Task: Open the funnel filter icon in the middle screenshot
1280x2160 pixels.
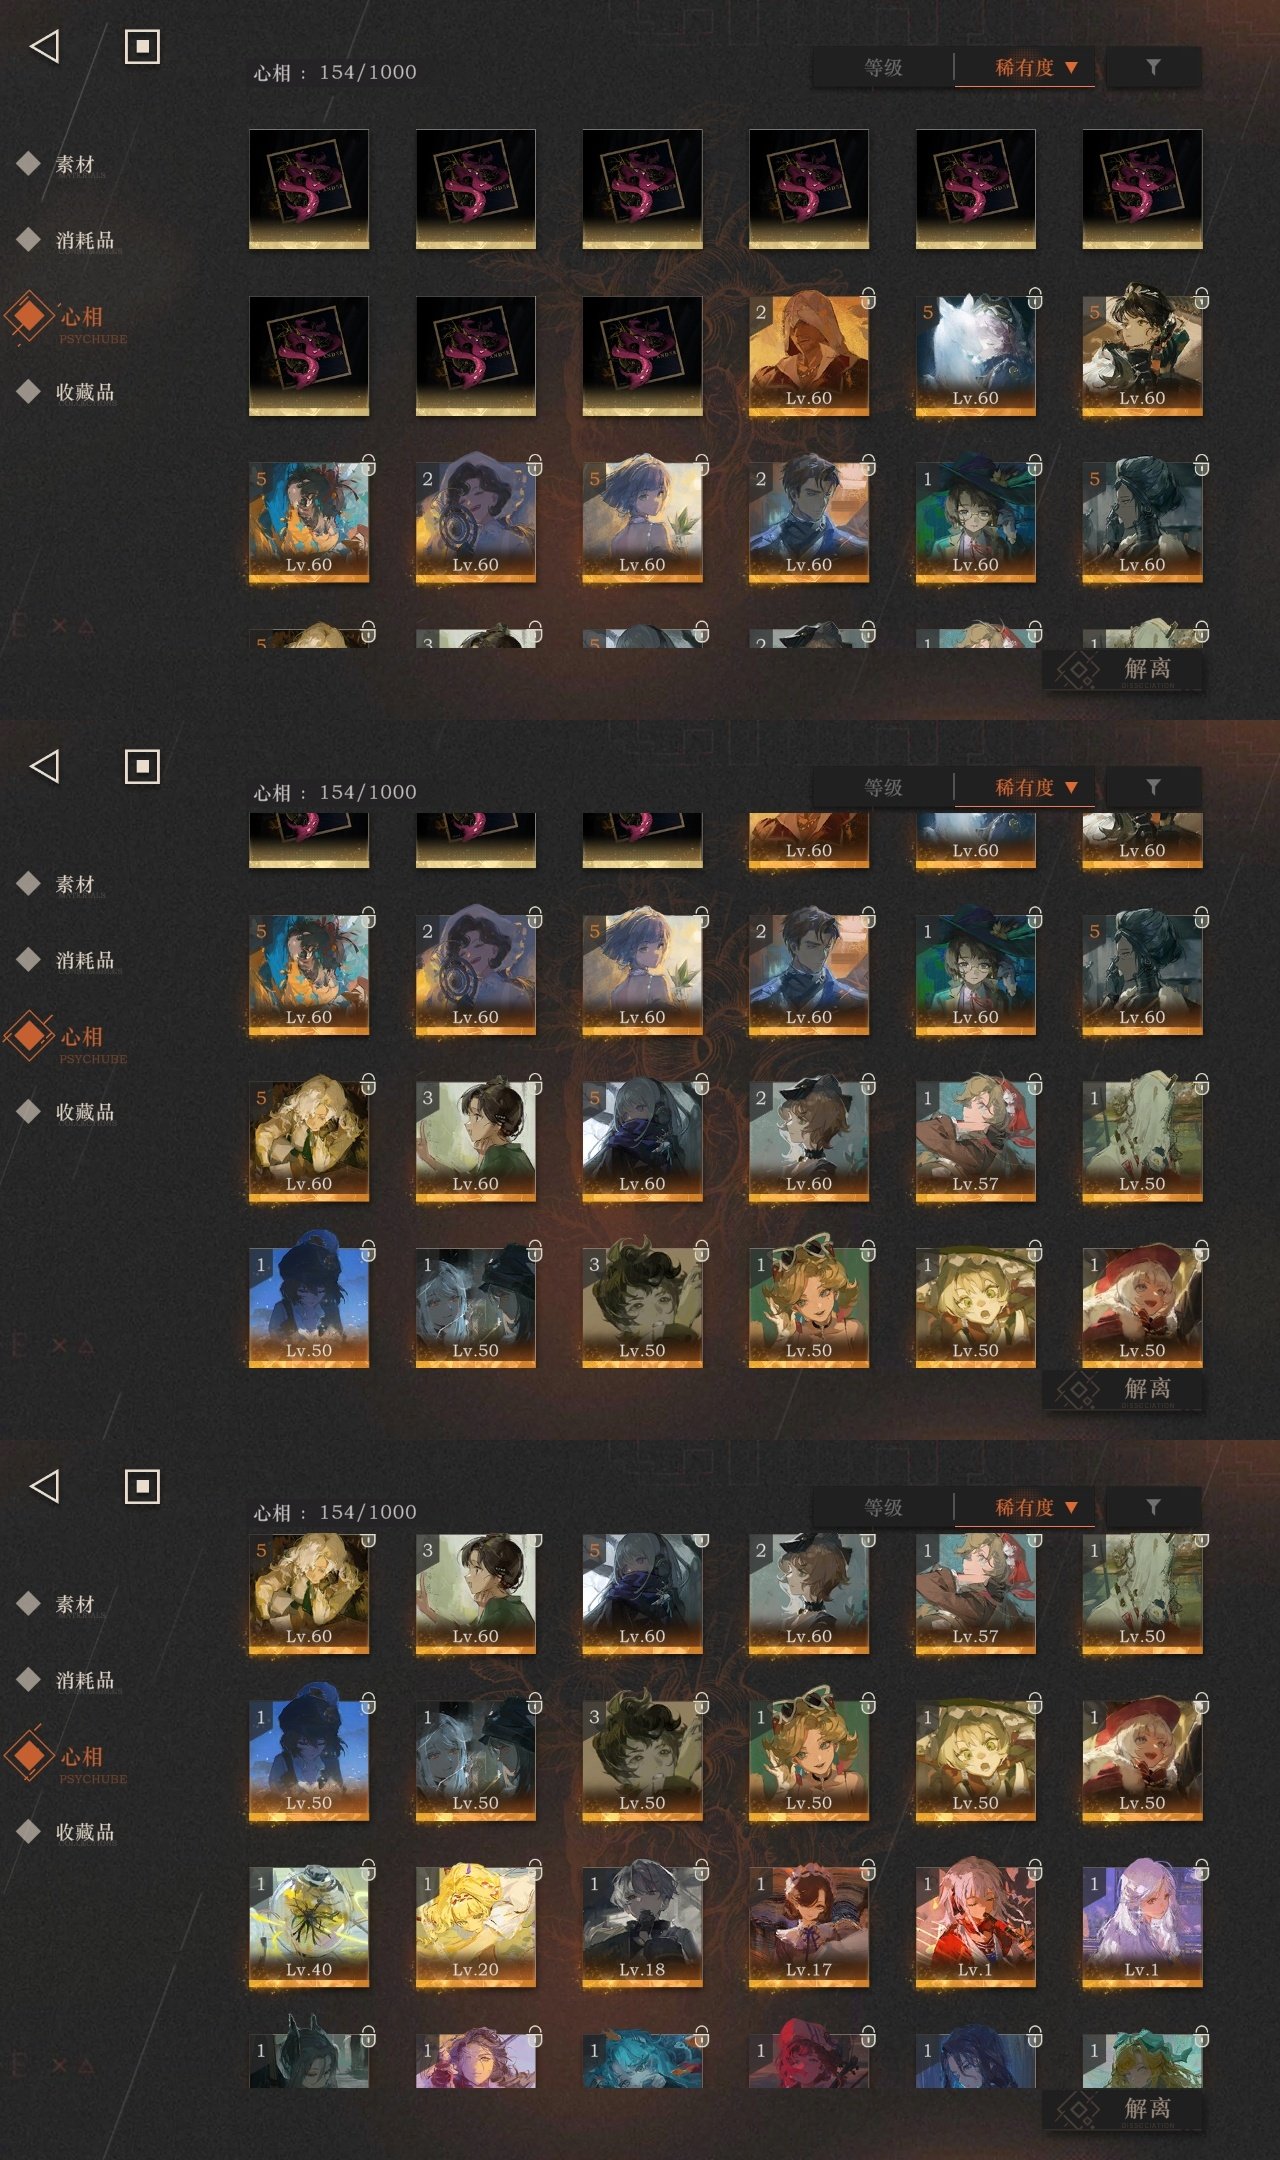Action: tap(1153, 787)
